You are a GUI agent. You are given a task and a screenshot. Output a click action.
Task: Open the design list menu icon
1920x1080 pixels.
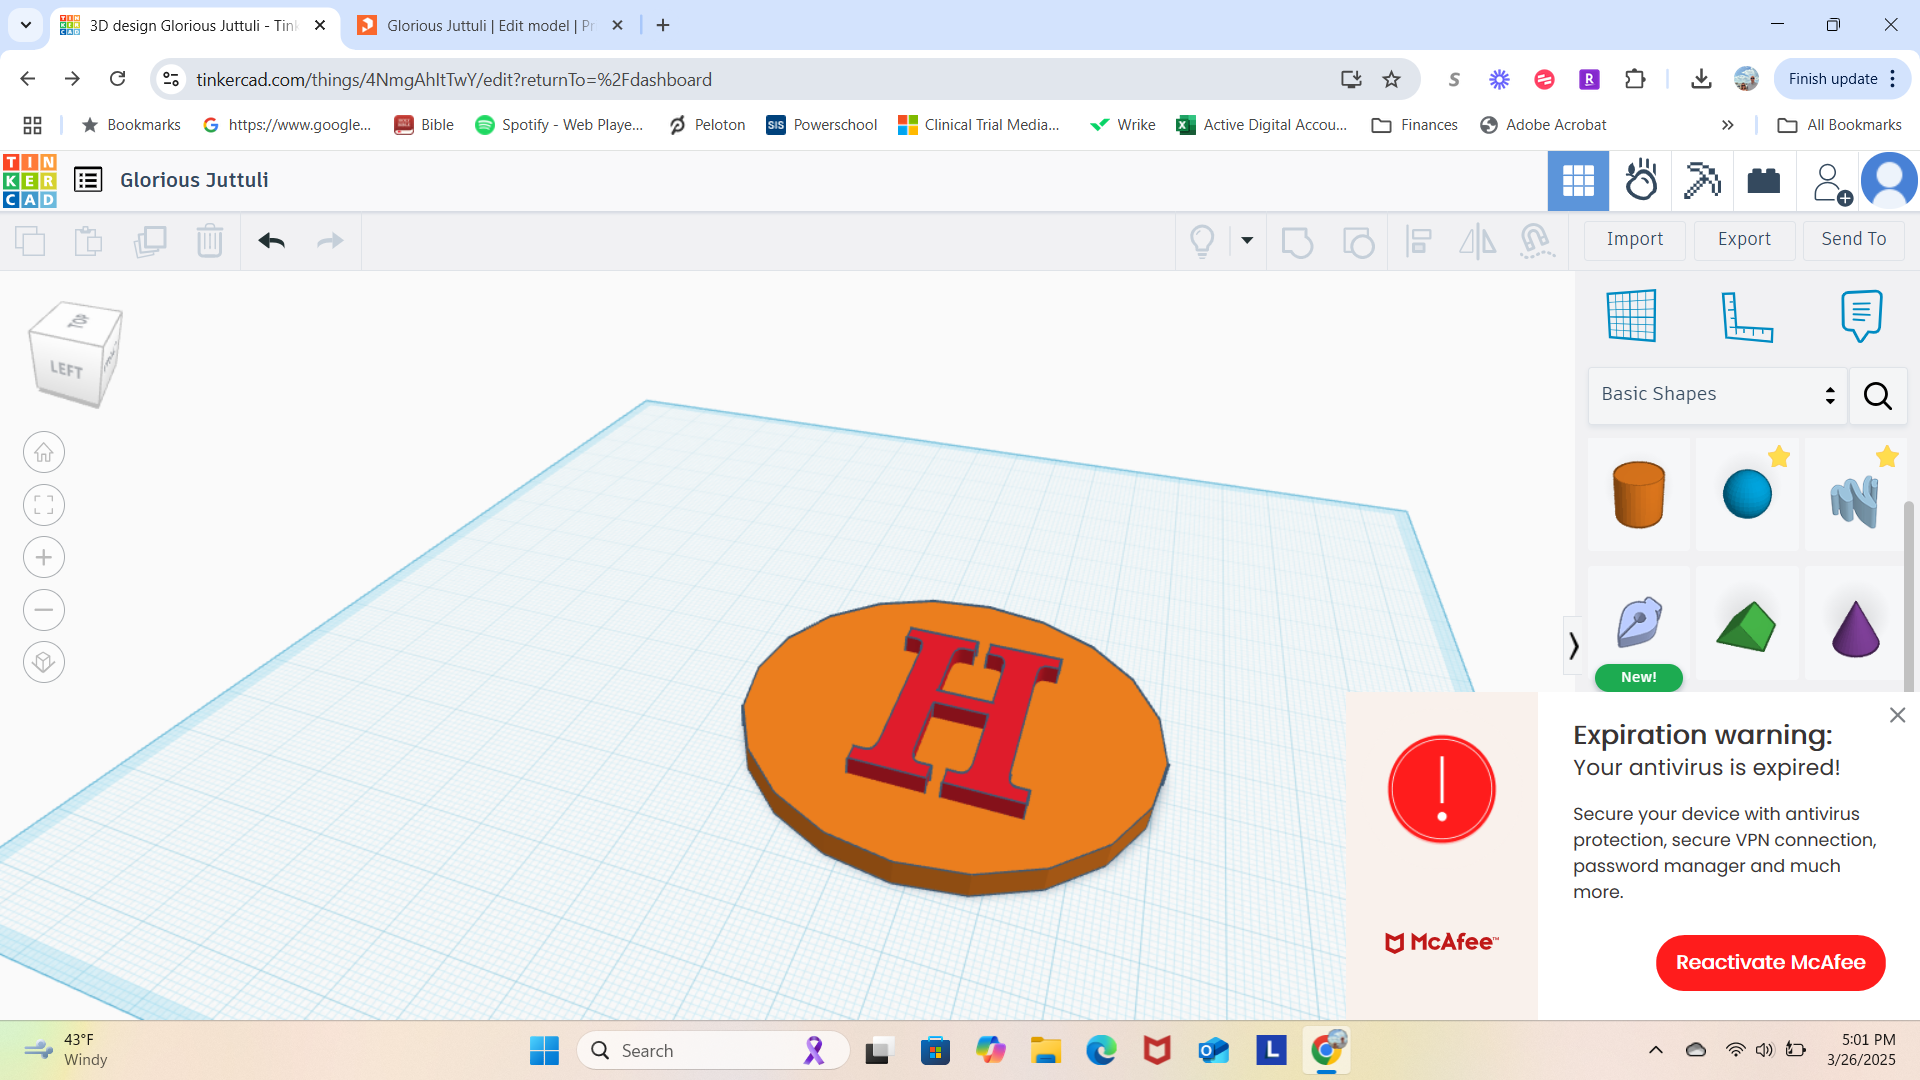point(88,180)
